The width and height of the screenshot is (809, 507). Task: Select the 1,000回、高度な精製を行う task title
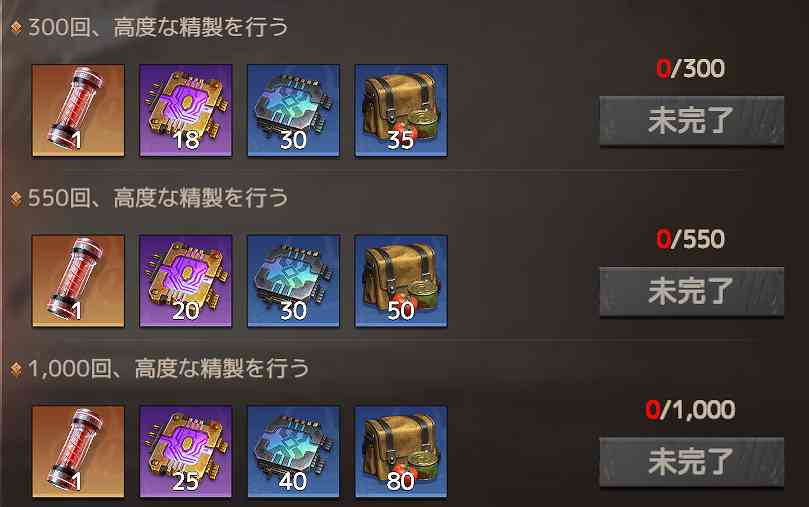(169, 369)
